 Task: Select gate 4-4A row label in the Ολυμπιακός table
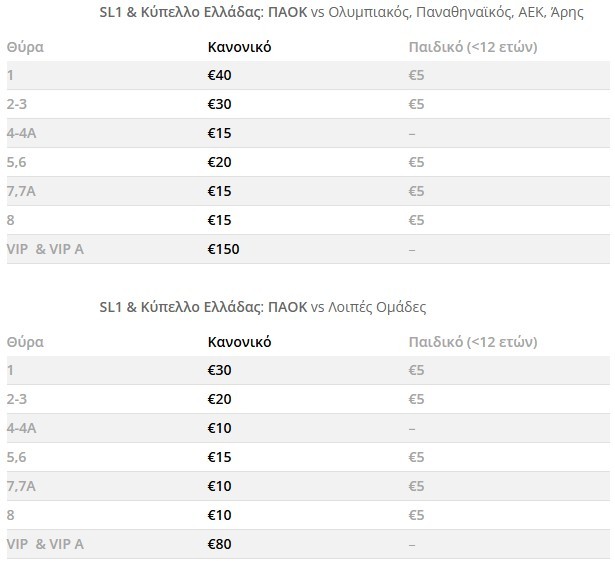tap(25, 133)
